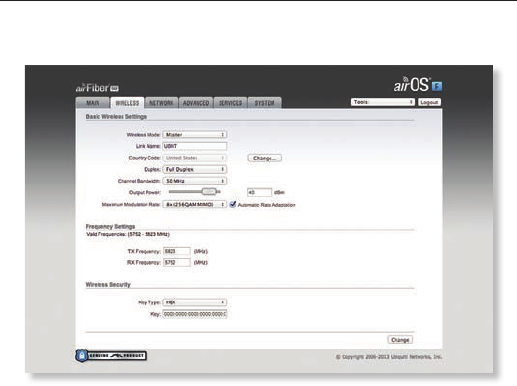Click the Link Name input field
This screenshot has width=517, height=386.
pos(195,146)
